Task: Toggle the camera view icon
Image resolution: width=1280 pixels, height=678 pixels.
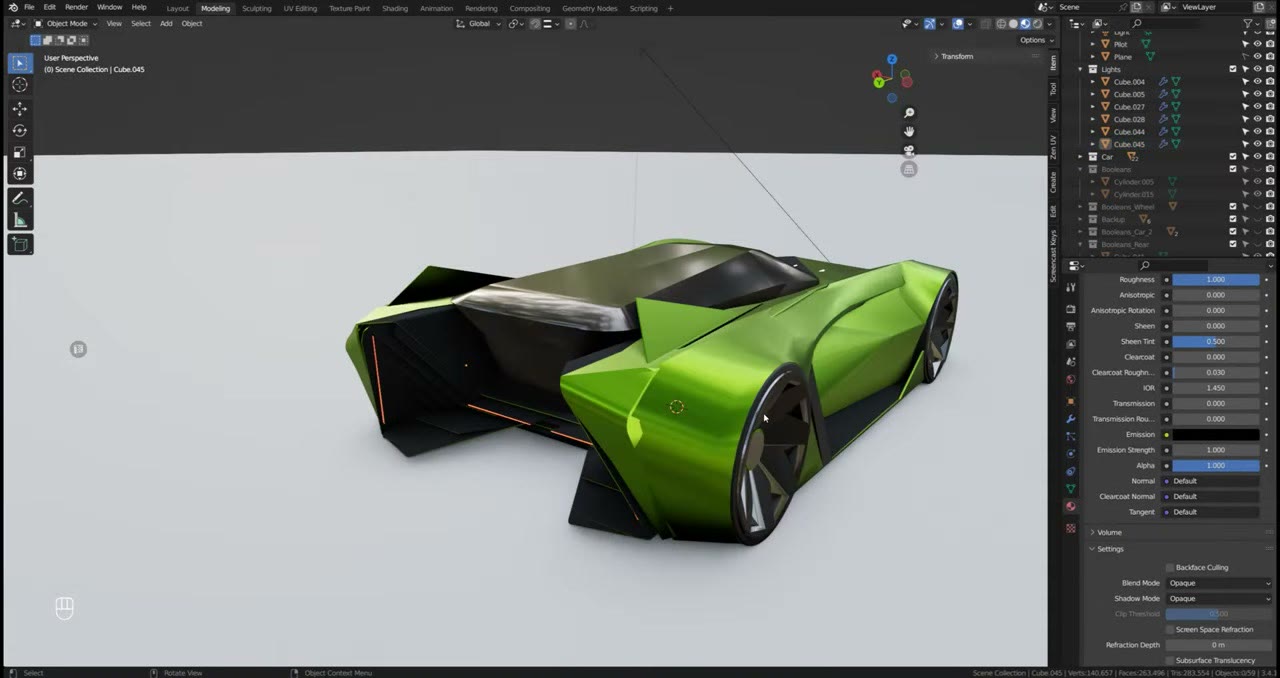Action: pyautogui.click(x=909, y=151)
